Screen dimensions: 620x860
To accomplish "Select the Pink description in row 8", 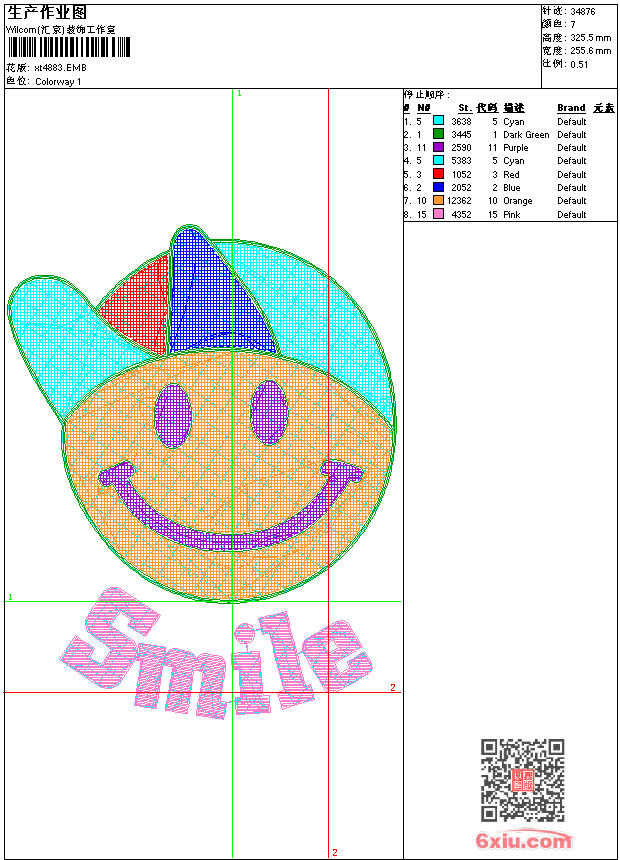I will [x=511, y=214].
